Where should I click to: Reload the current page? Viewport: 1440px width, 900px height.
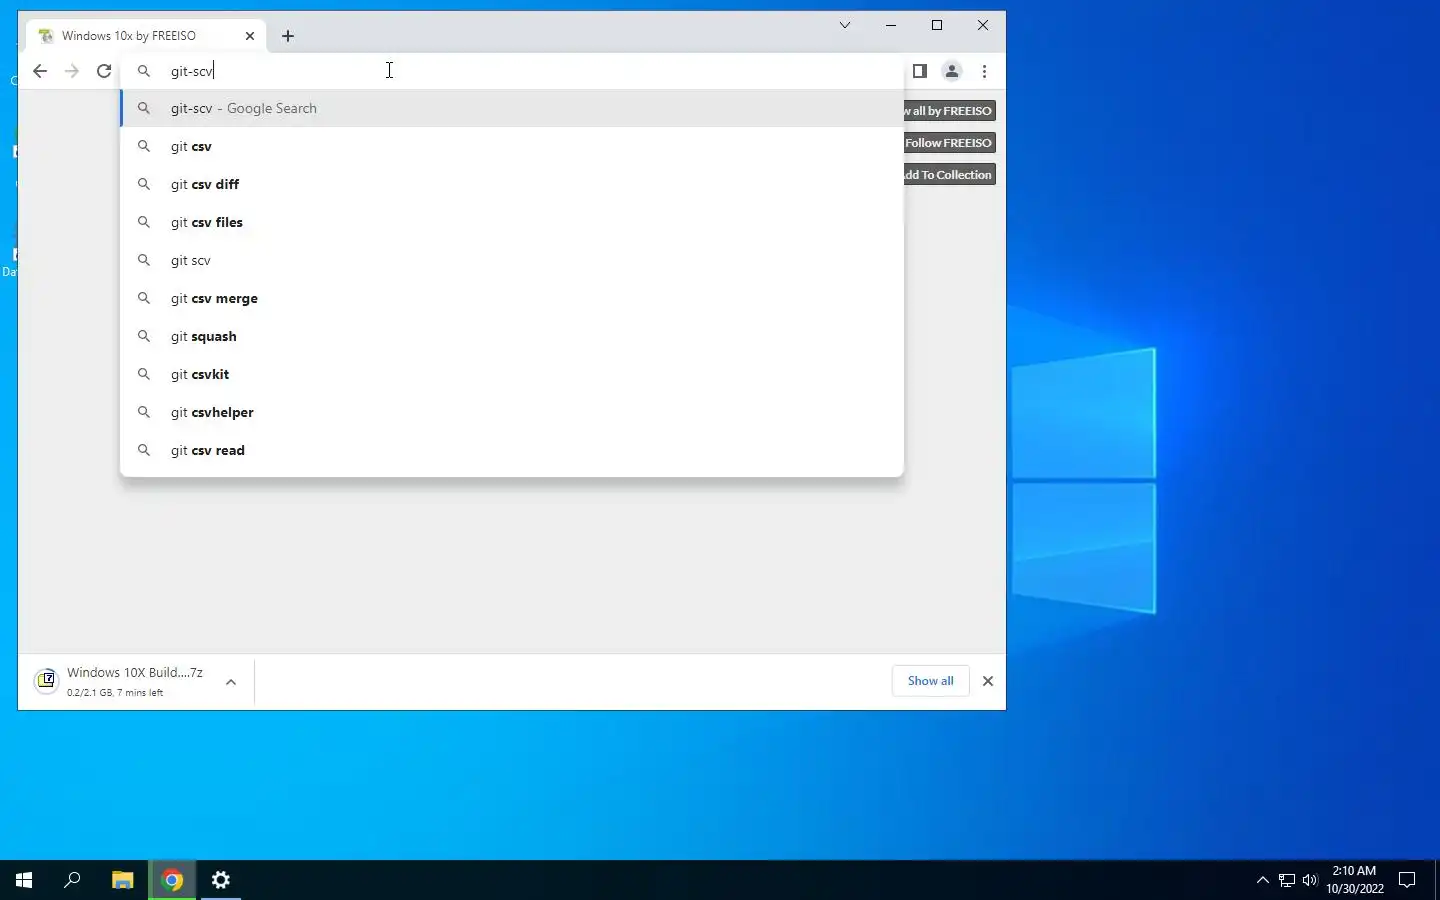point(104,71)
